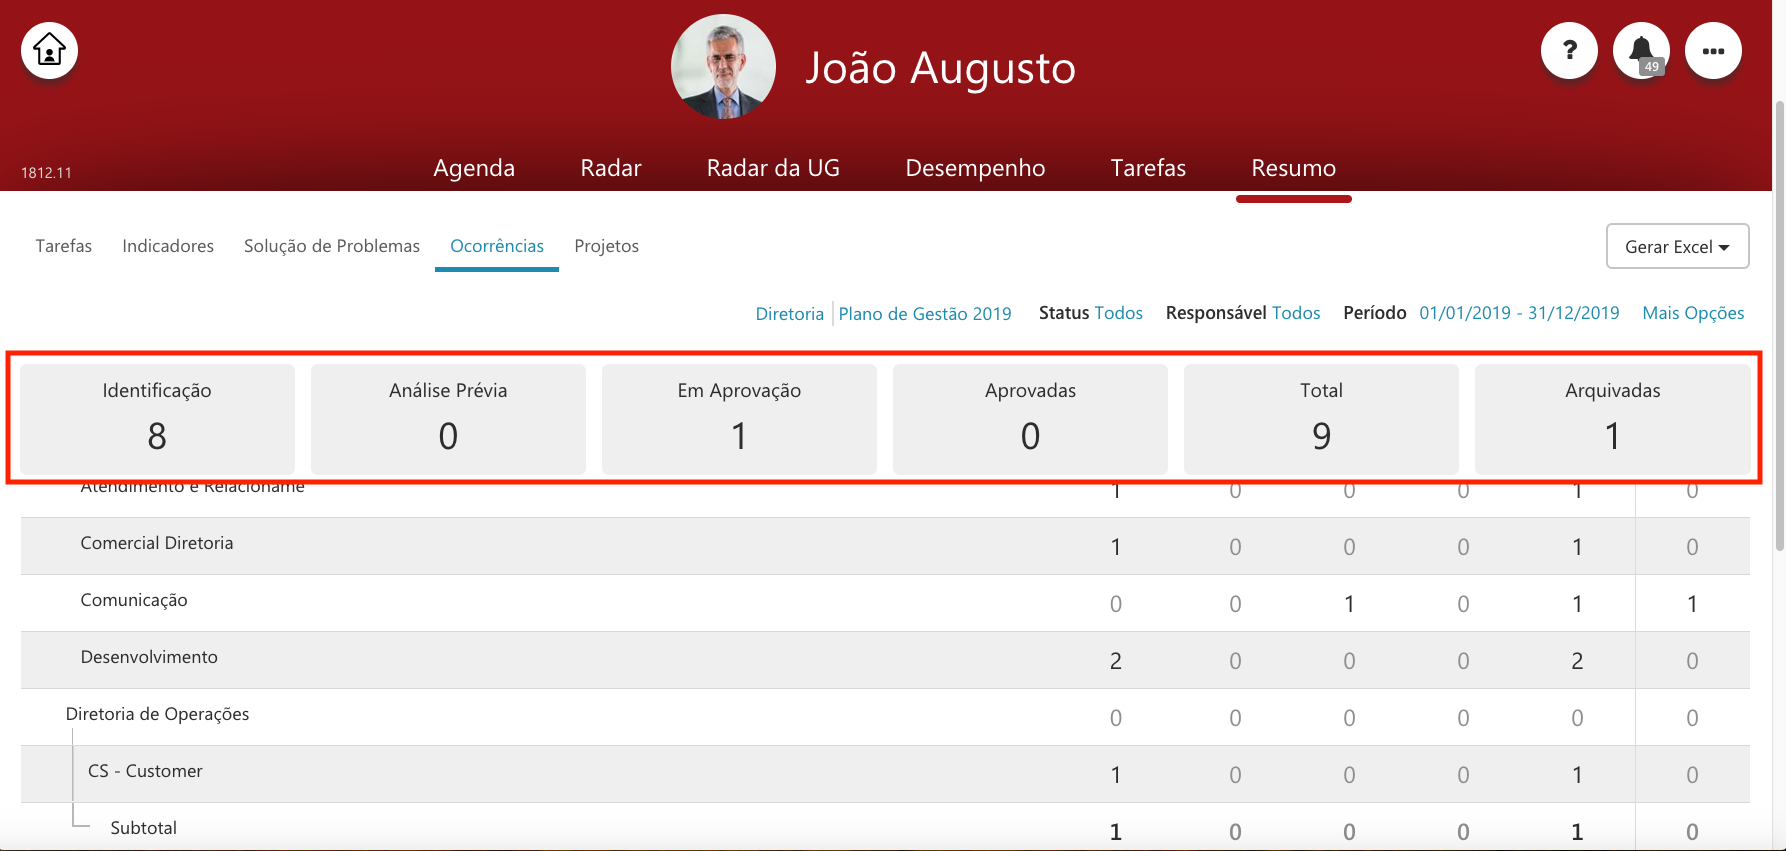Select the CS - Customer row
Image resolution: width=1786 pixels, height=851 pixels.
pyautogui.click(x=885, y=774)
